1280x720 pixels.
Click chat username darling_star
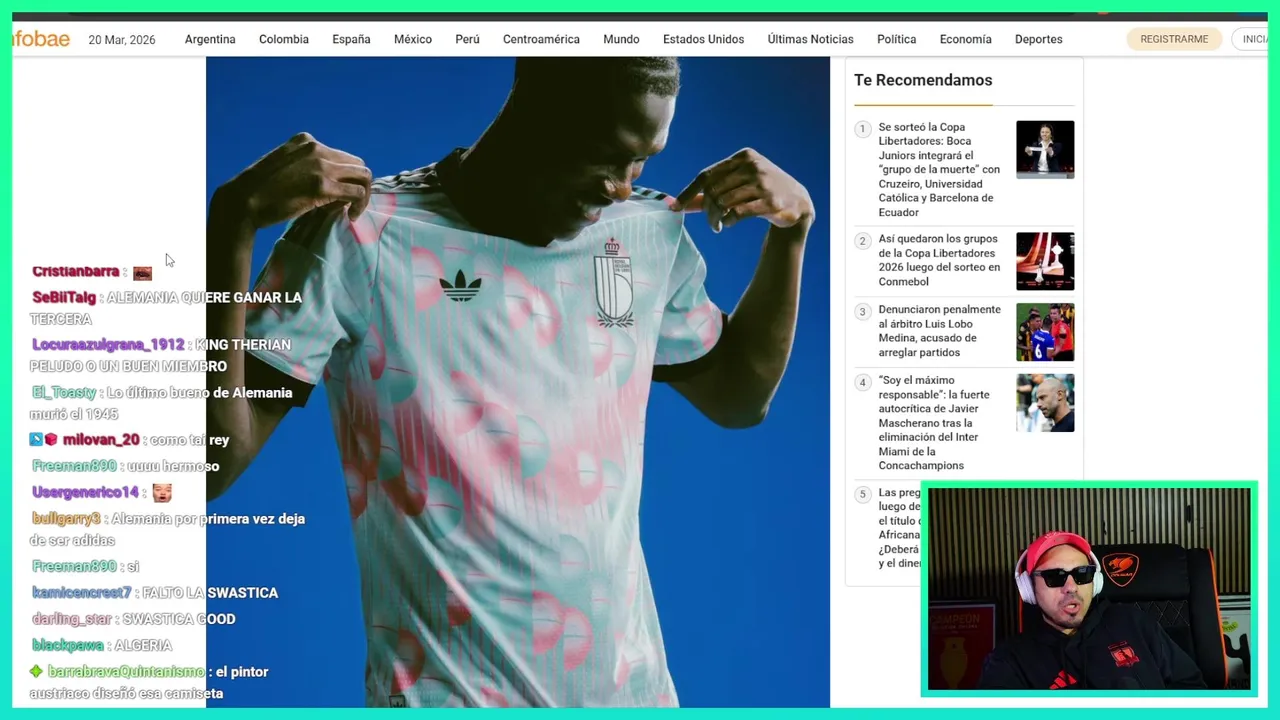pos(72,619)
